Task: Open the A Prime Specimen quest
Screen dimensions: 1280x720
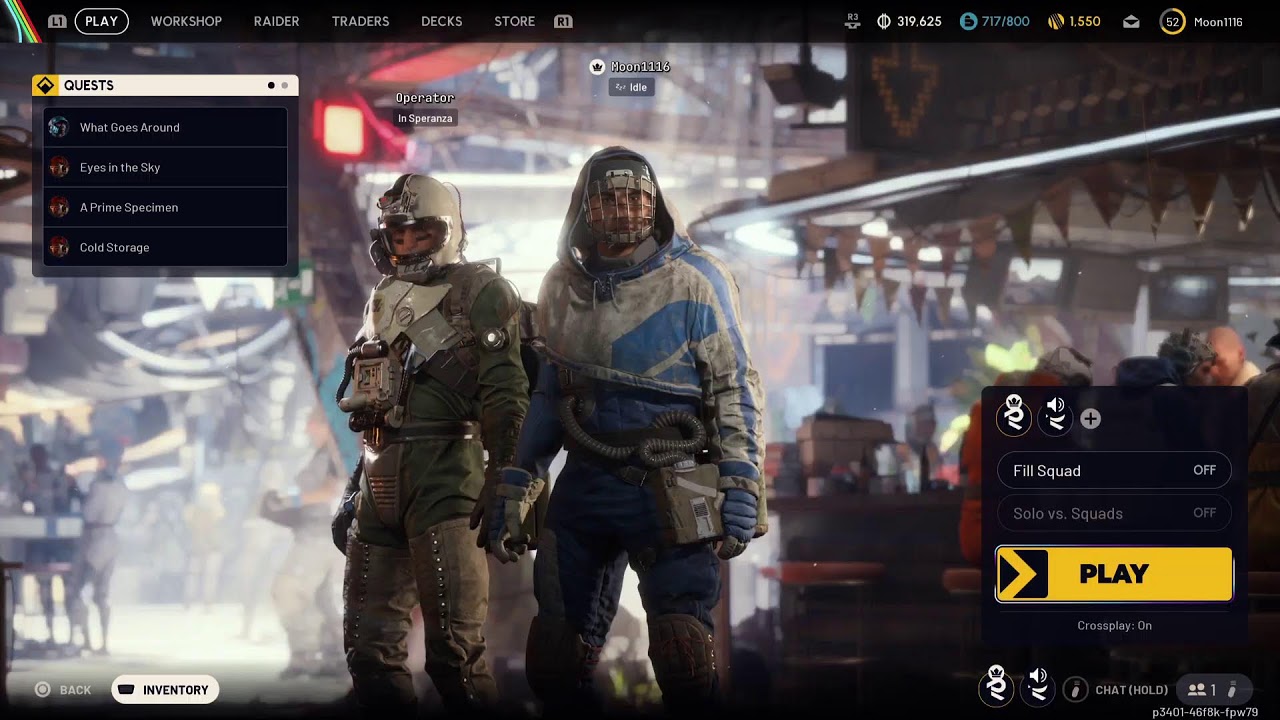Action: point(165,207)
